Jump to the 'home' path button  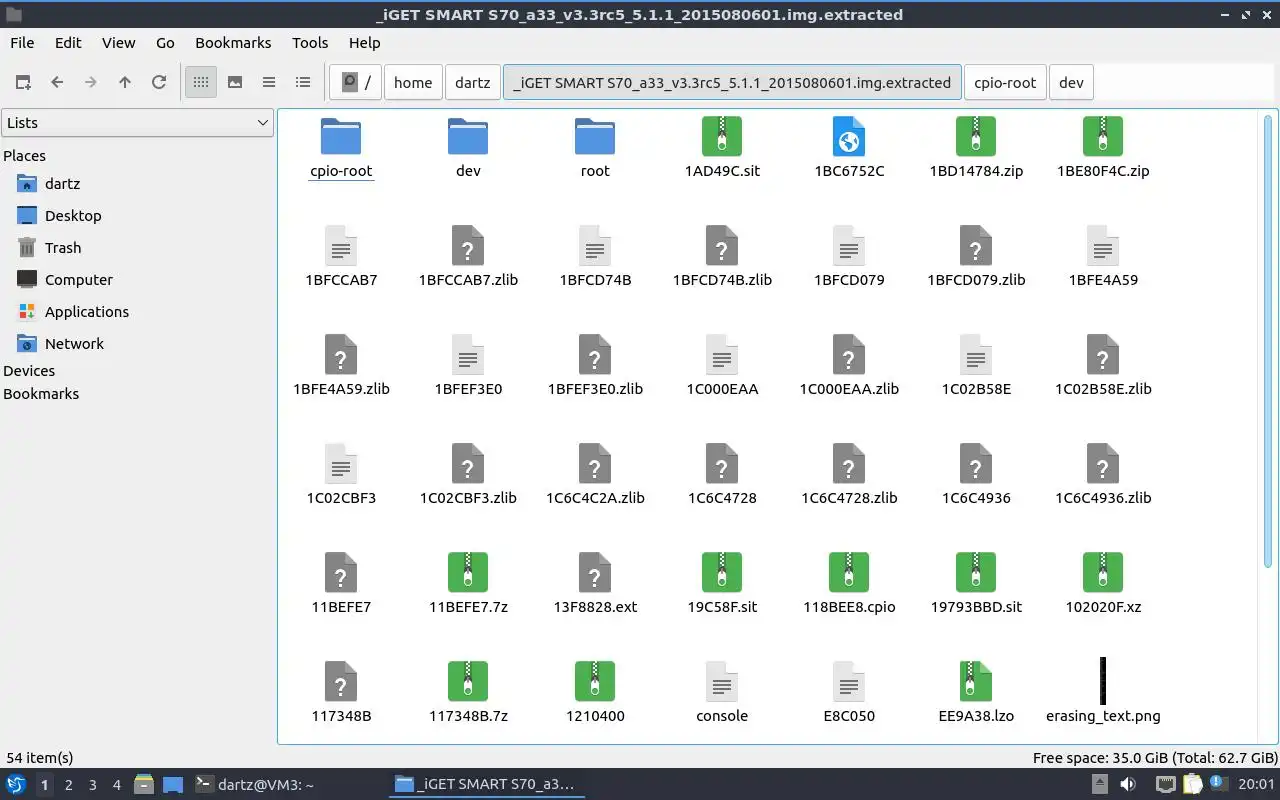[413, 83]
